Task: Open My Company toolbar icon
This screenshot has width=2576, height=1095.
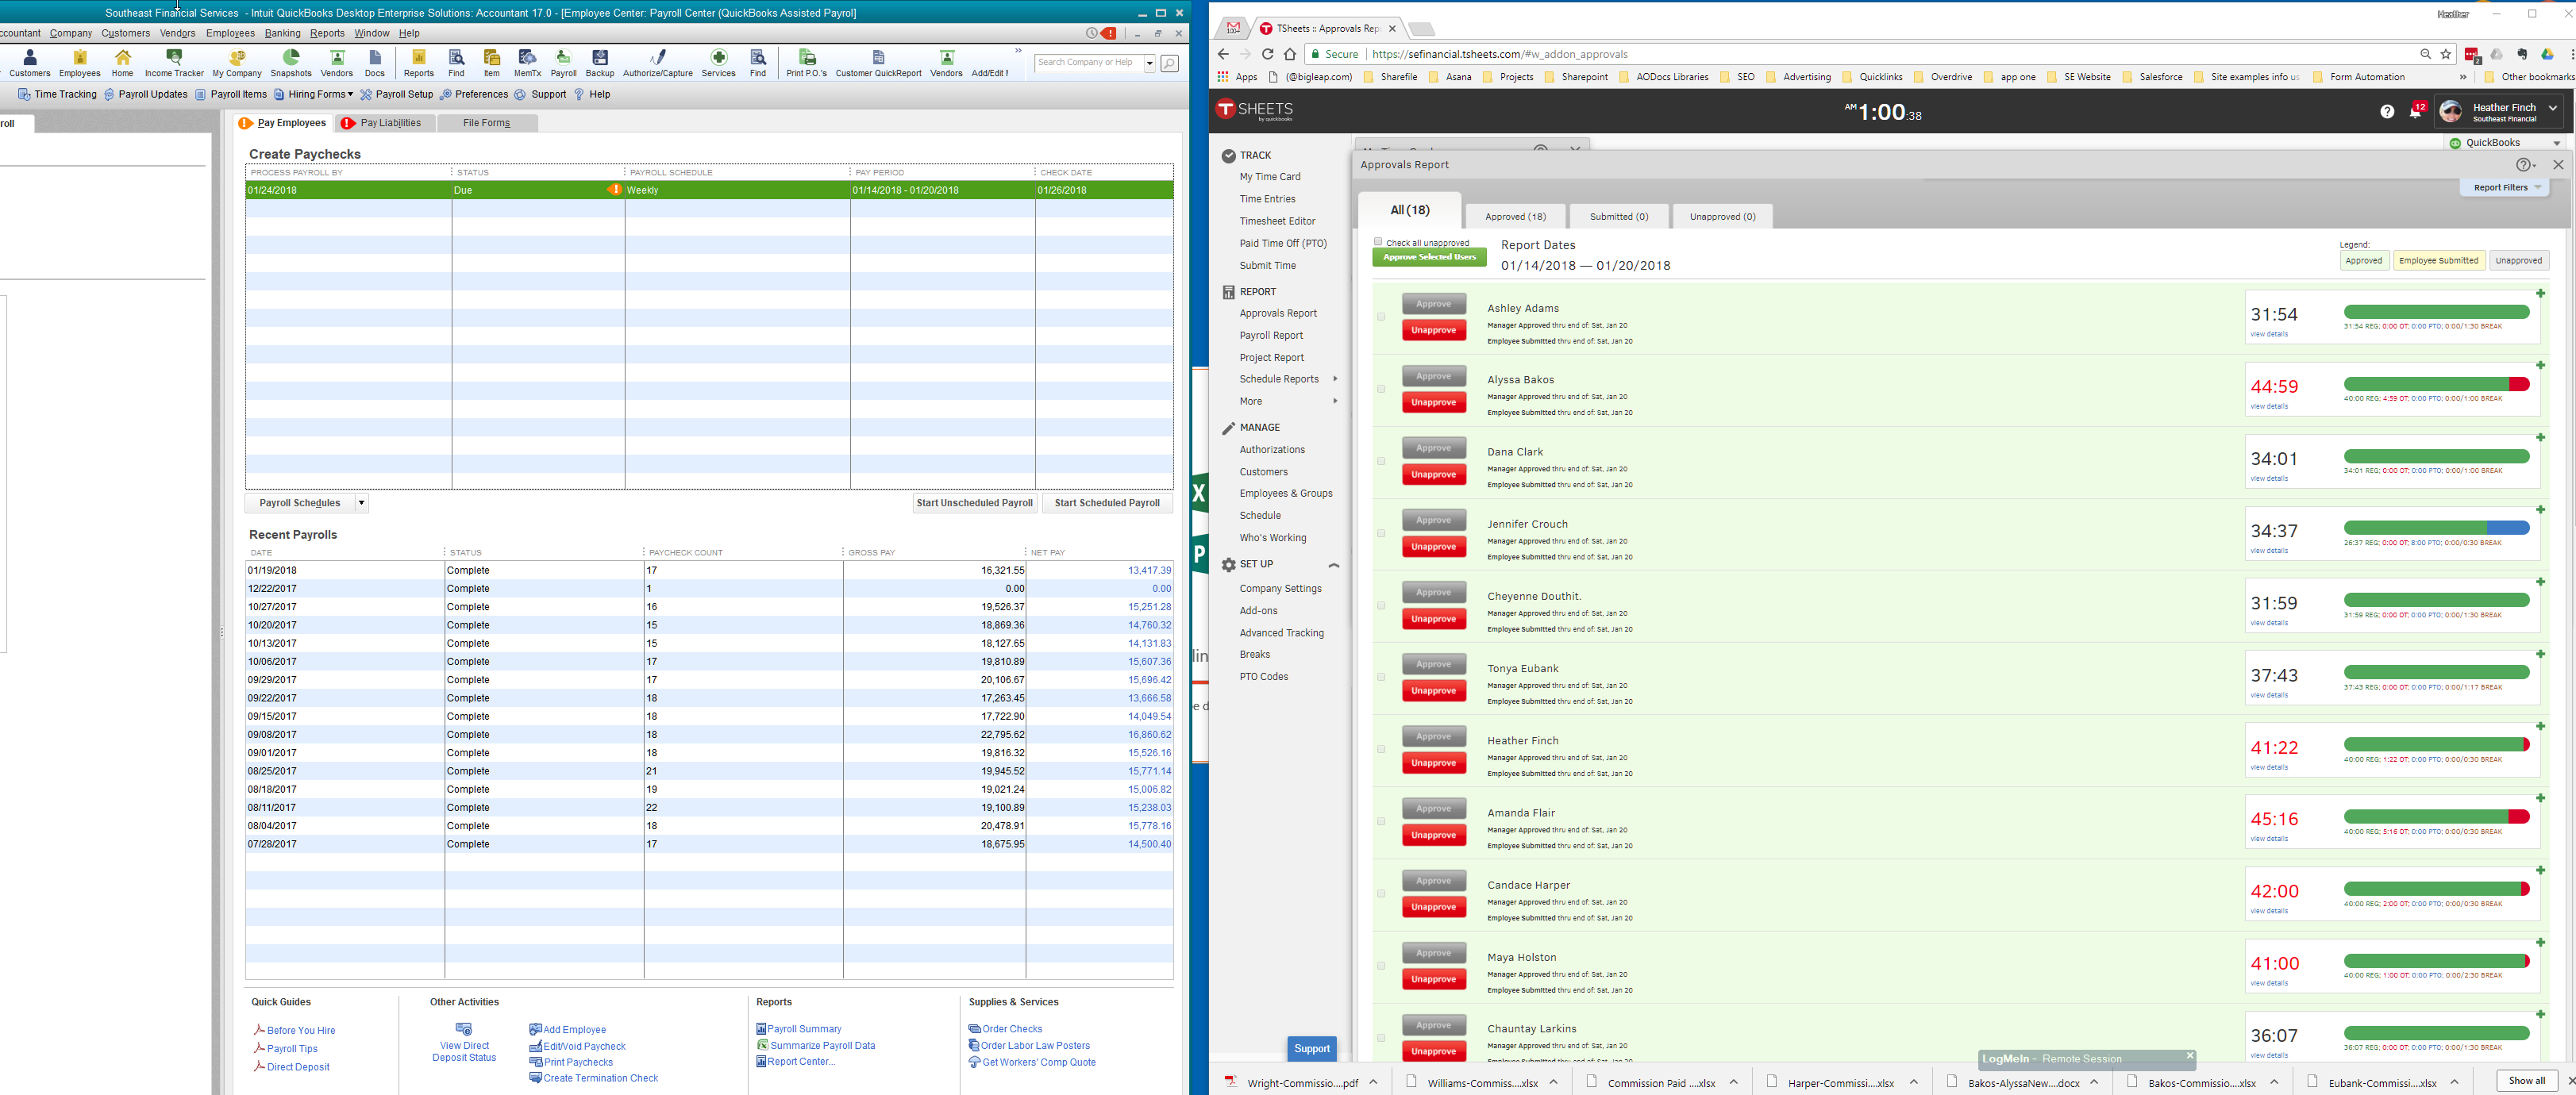Action: tap(237, 62)
